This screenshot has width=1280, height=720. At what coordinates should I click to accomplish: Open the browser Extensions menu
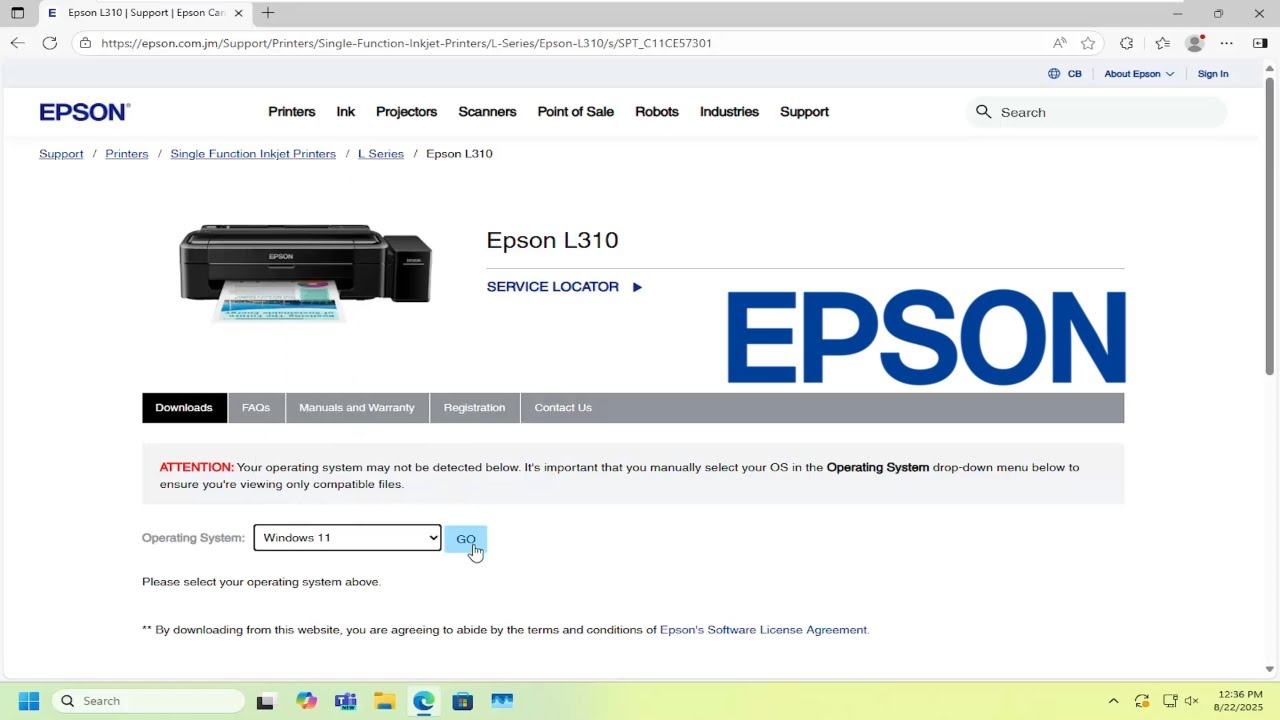click(1127, 43)
